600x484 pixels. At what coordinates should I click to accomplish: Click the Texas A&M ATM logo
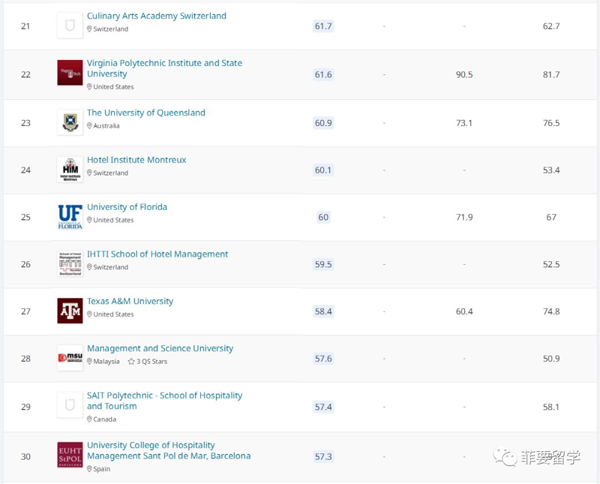click(x=70, y=311)
